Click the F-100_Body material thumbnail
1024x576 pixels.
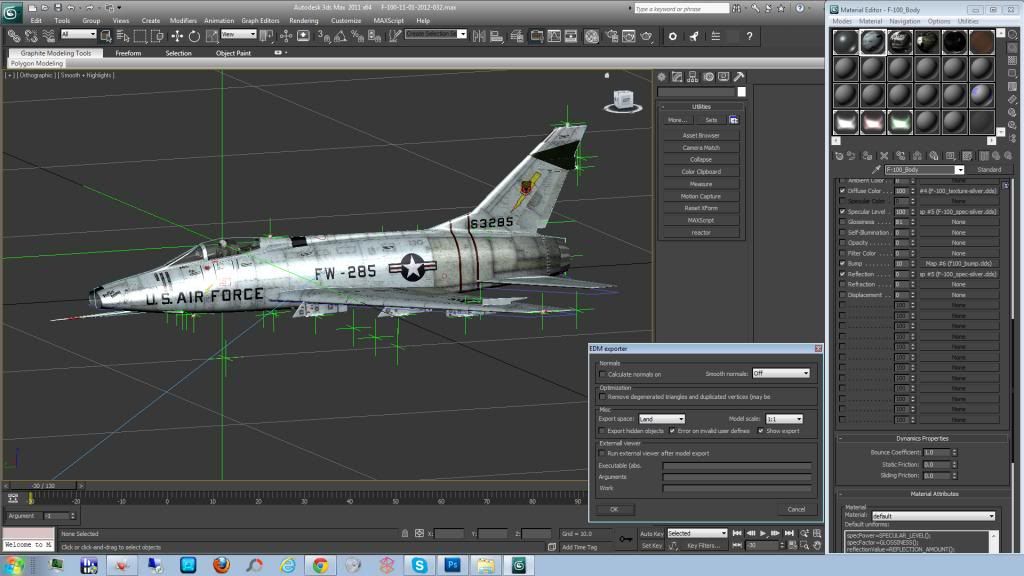(873, 42)
